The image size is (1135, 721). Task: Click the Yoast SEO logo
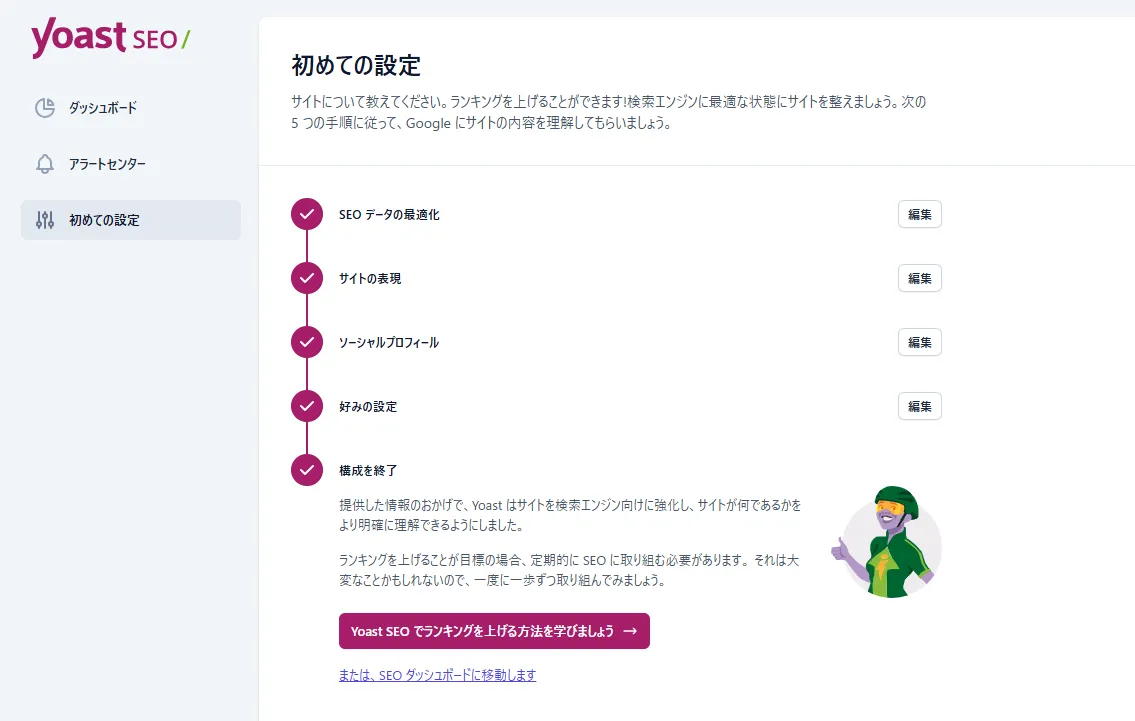(x=111, y=37)
